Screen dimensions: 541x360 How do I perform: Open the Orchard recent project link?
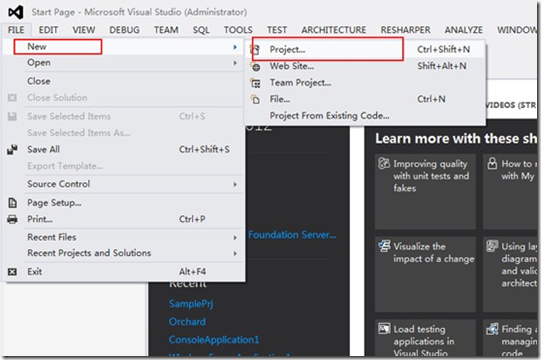187,322
